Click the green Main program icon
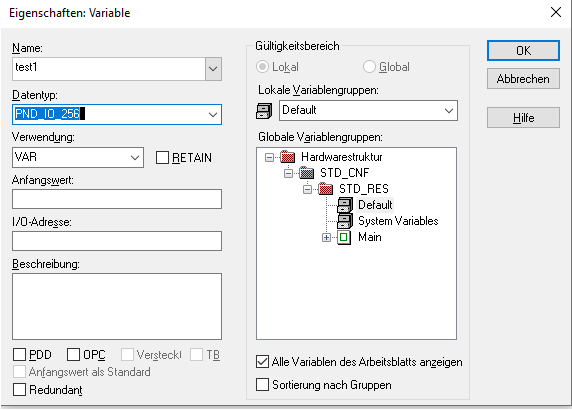This screenshot has width=572, height=410. (x=344, y=237)
